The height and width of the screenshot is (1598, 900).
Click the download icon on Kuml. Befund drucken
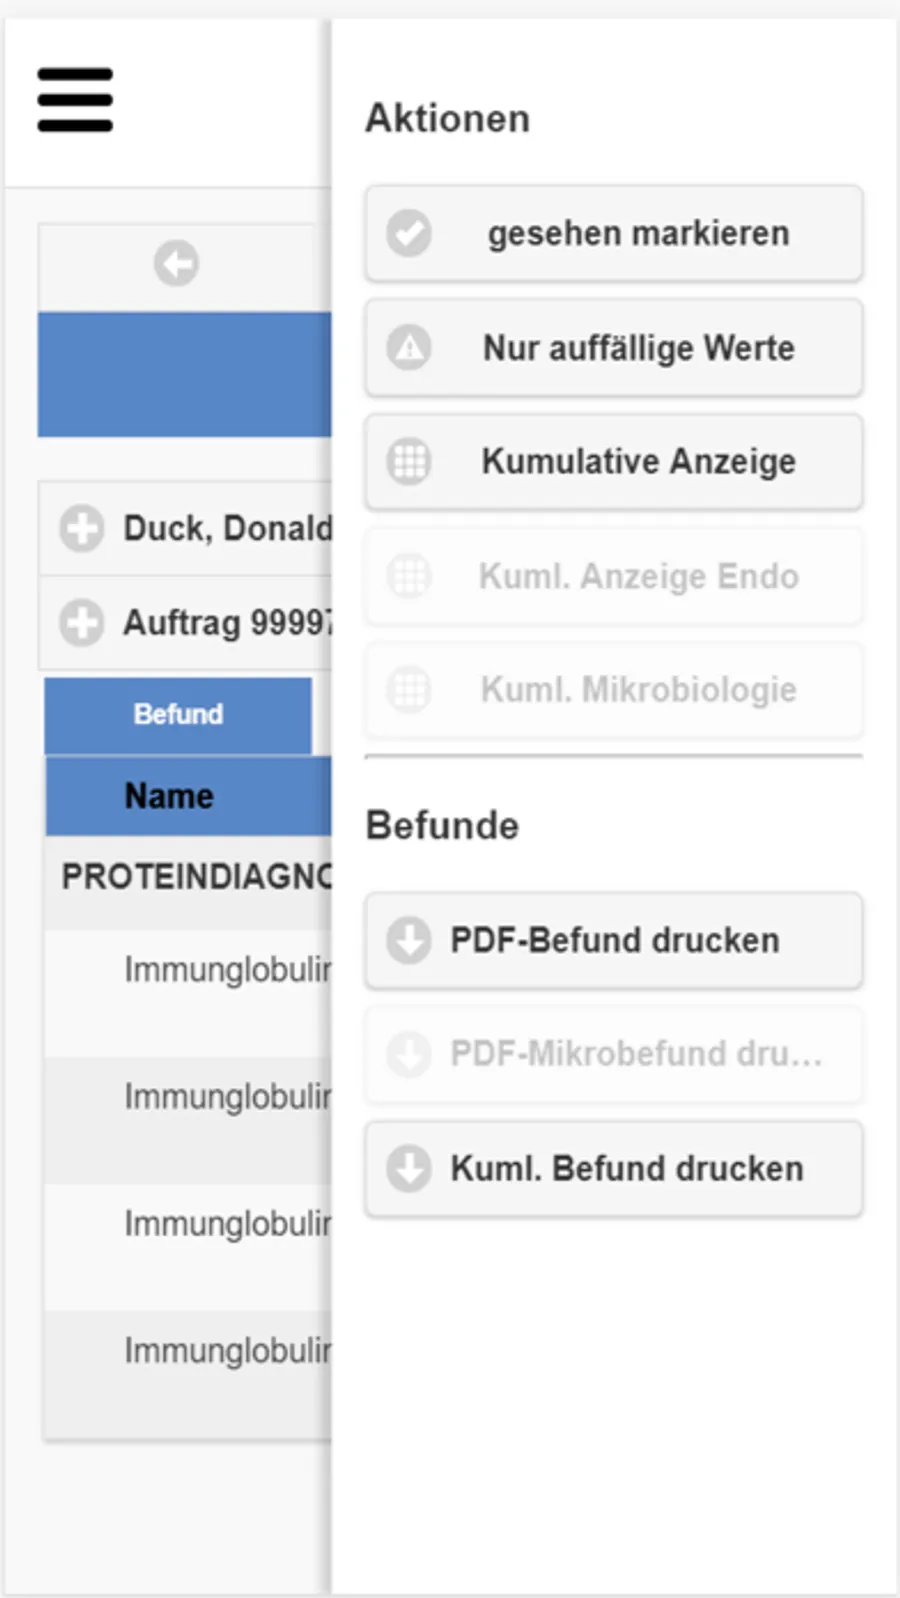pos(409,1169)
